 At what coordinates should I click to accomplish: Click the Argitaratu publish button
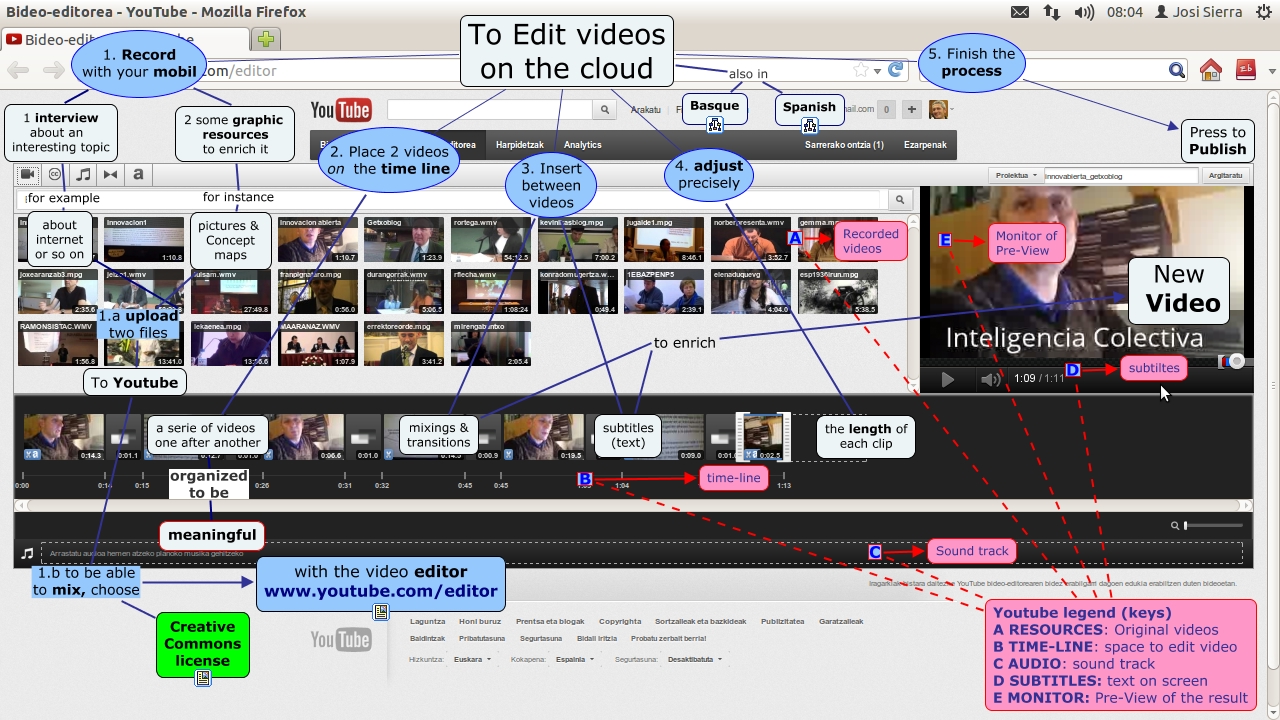1225,175
